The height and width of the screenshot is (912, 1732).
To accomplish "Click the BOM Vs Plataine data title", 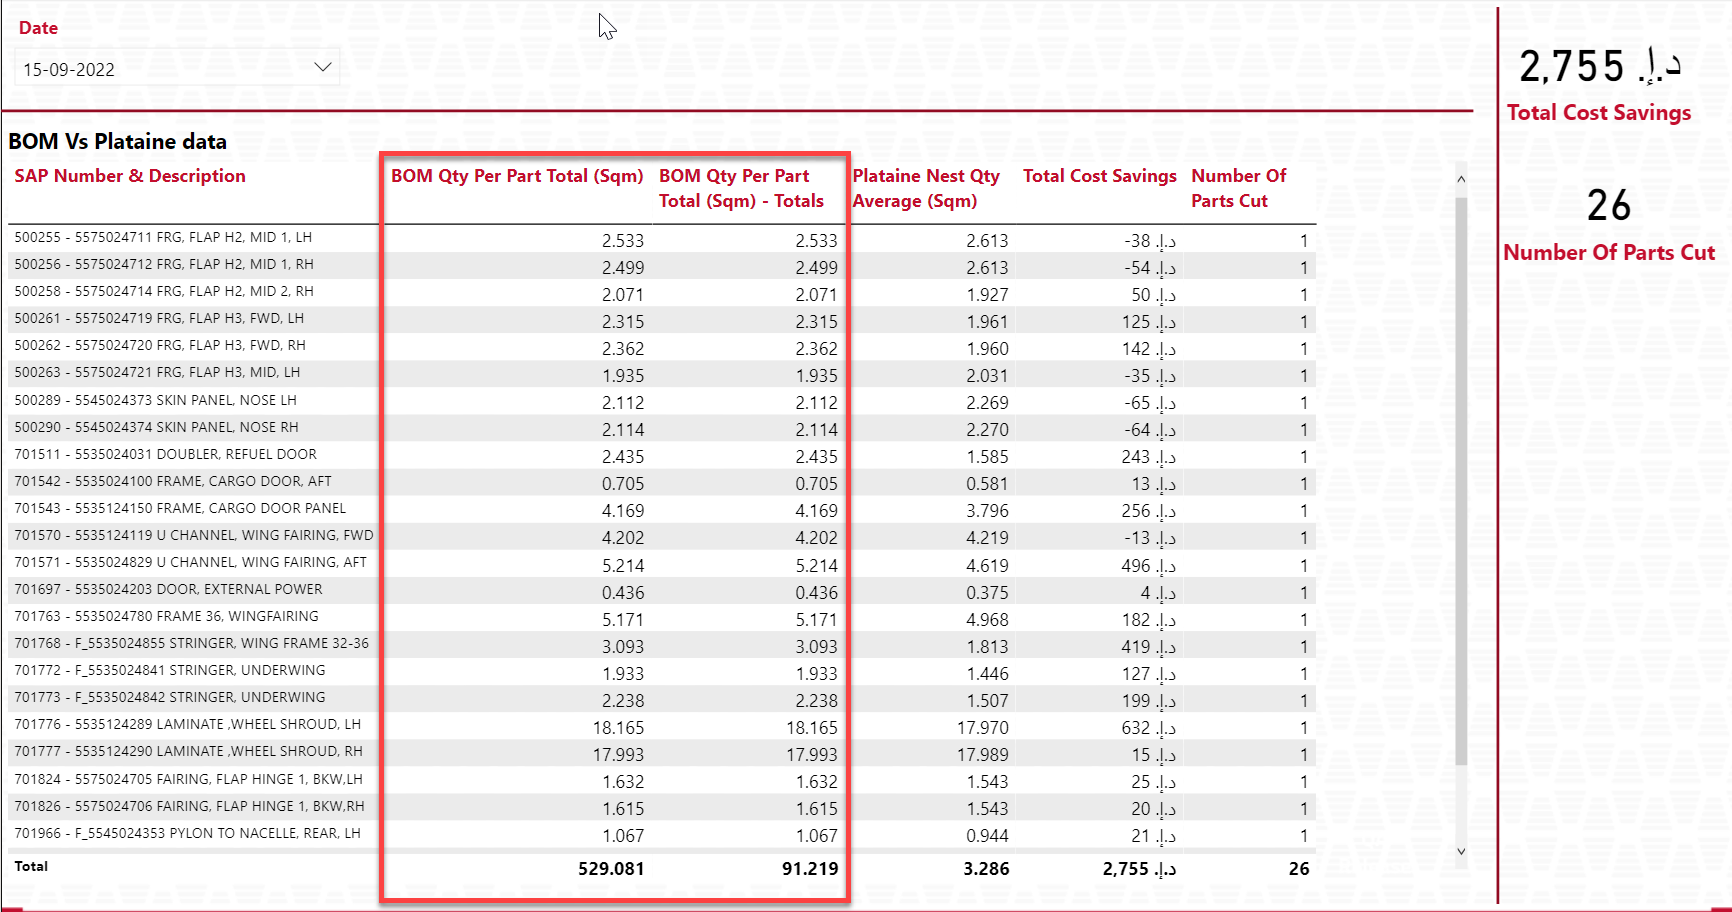I will [x=118, y=142].
